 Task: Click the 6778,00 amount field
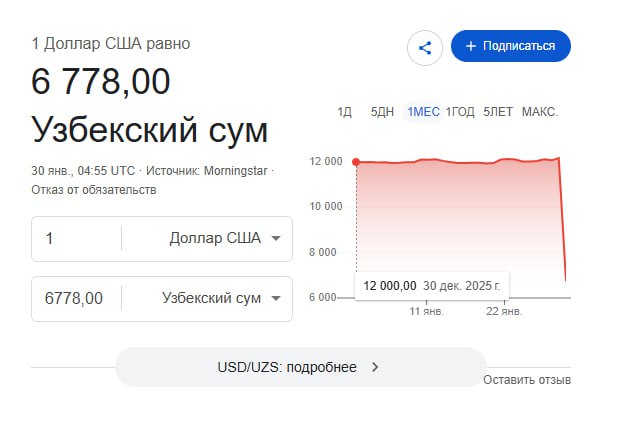pyautogui.click(x=76, y=298)
